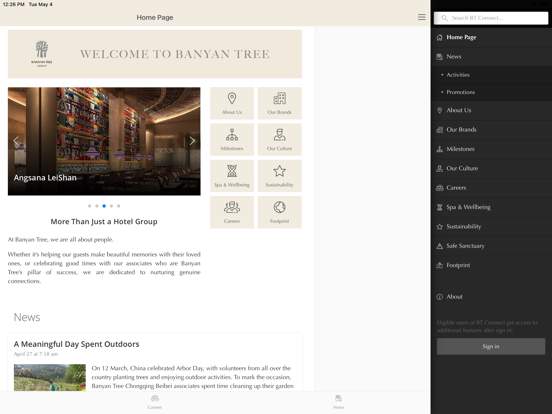Select first carousel pagination dot
The height and width of the screenshot is (414, 552).
point(89,206)
